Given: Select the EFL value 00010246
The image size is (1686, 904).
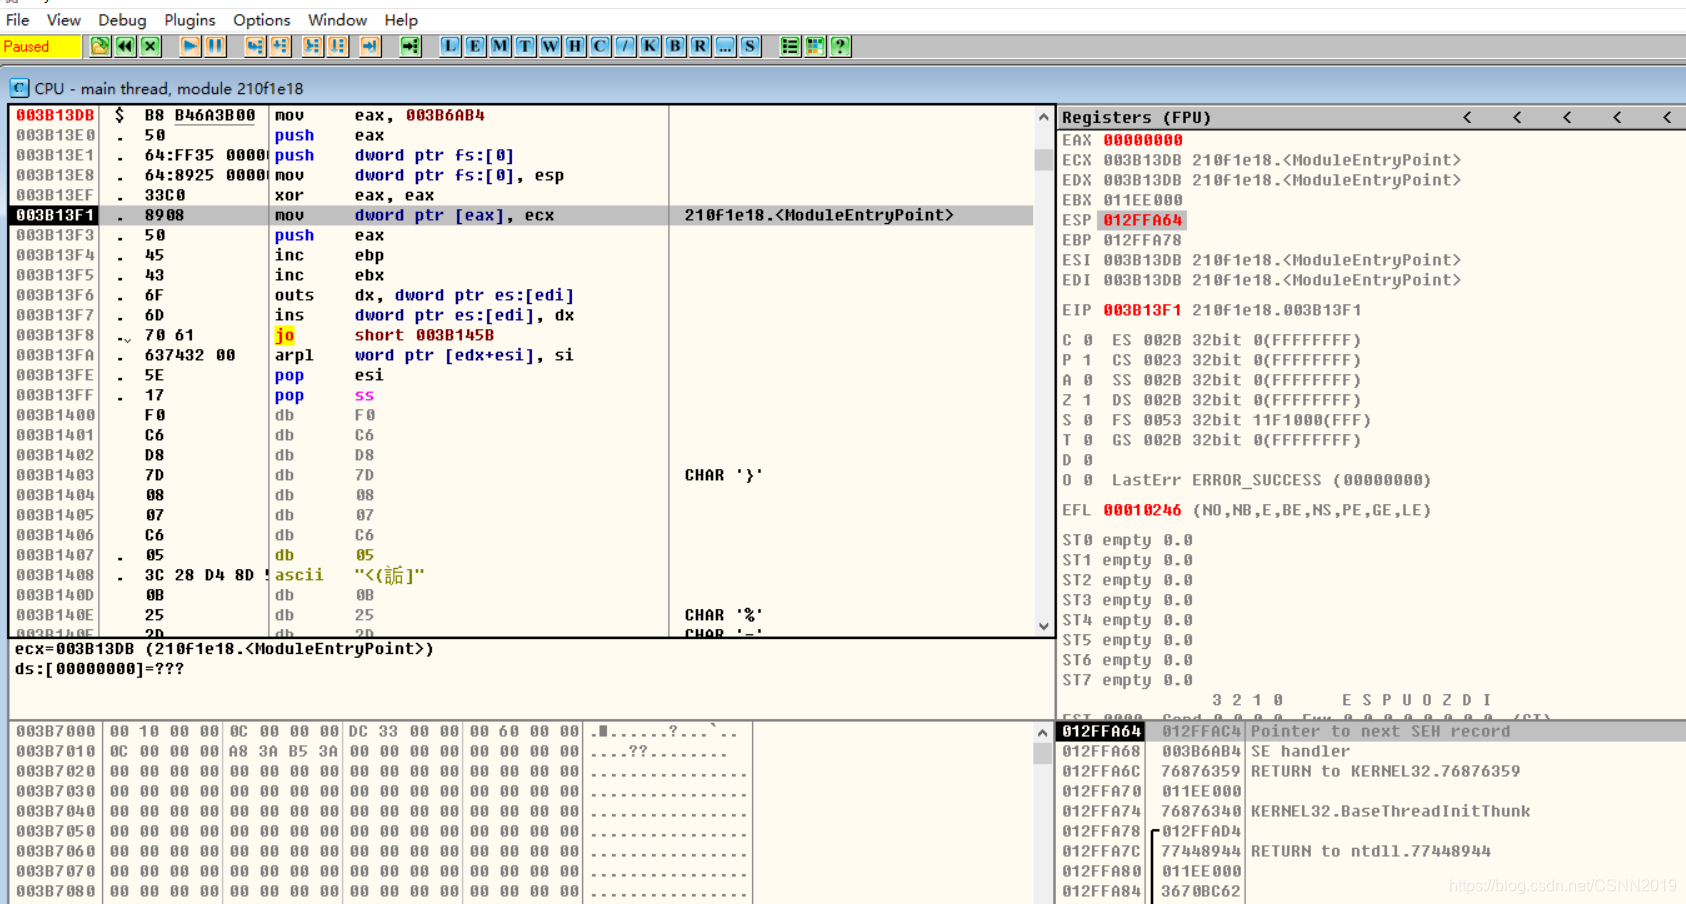Looking at the screenshot, I should [x=1143, y=510].
